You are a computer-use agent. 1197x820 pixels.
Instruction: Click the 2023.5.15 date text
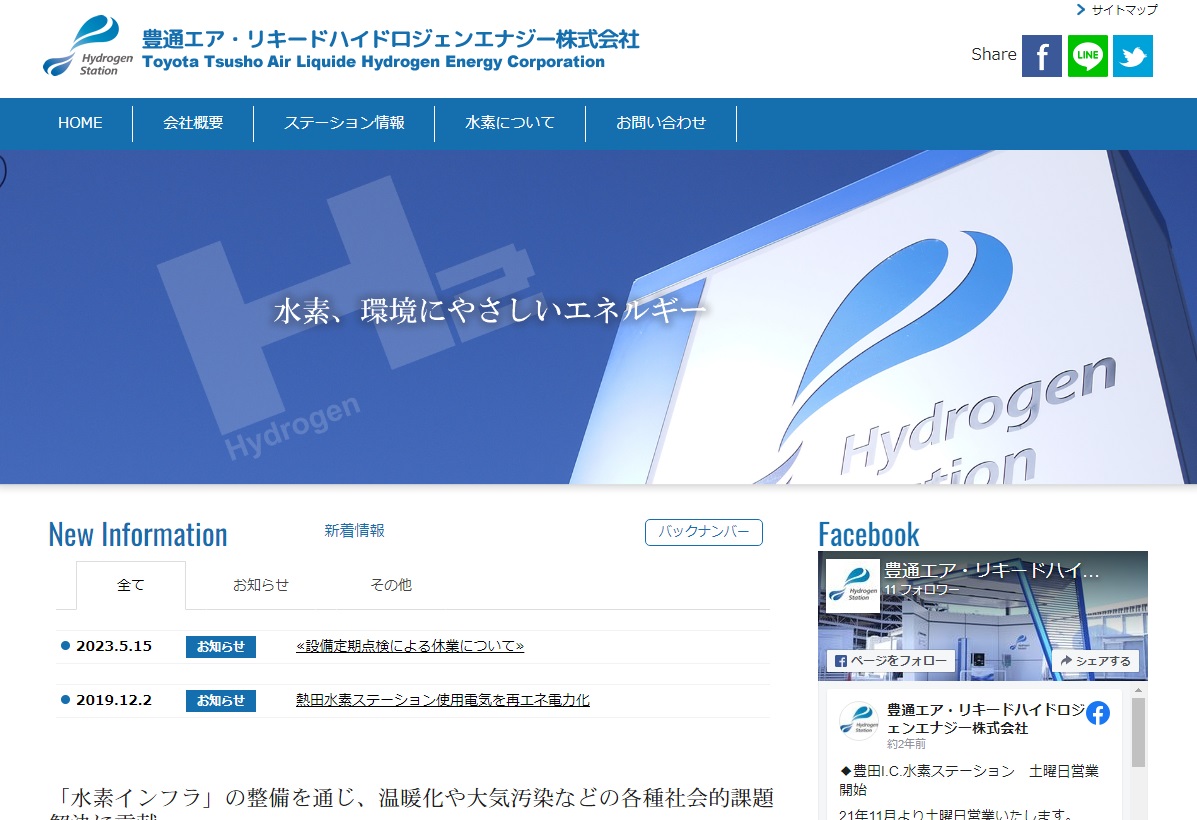(x=114, y=646)
